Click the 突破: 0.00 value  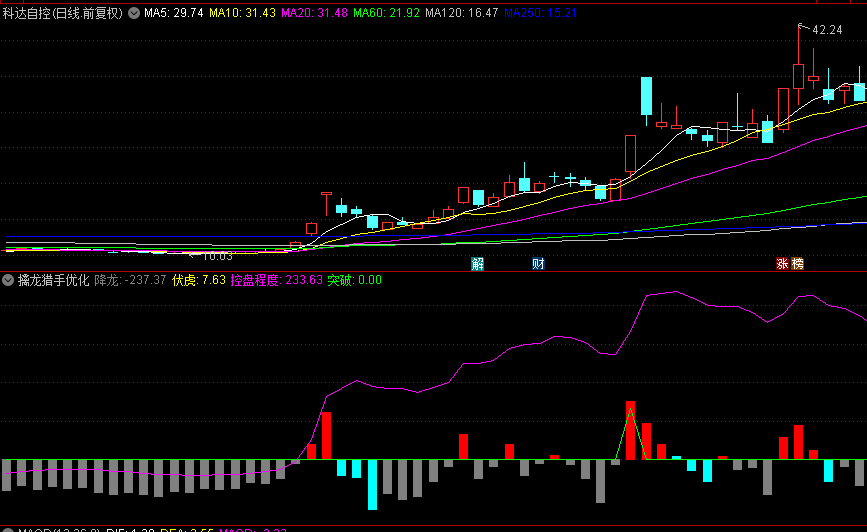tap(354, 280)
